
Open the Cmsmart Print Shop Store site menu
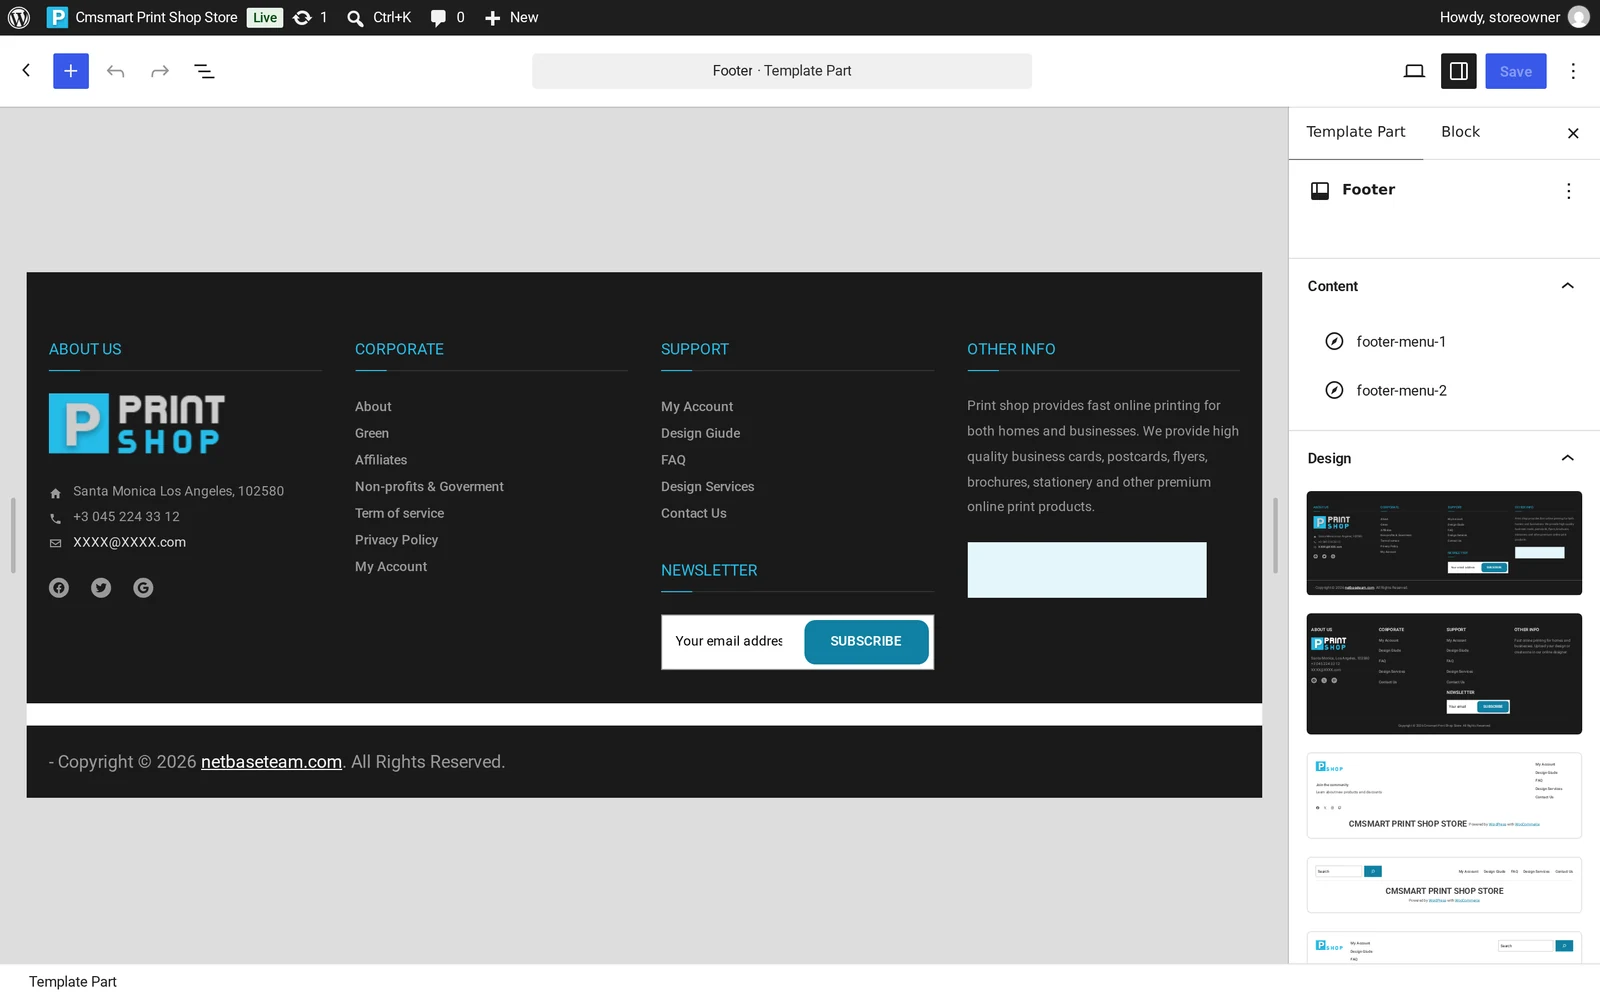coord(143,17)
